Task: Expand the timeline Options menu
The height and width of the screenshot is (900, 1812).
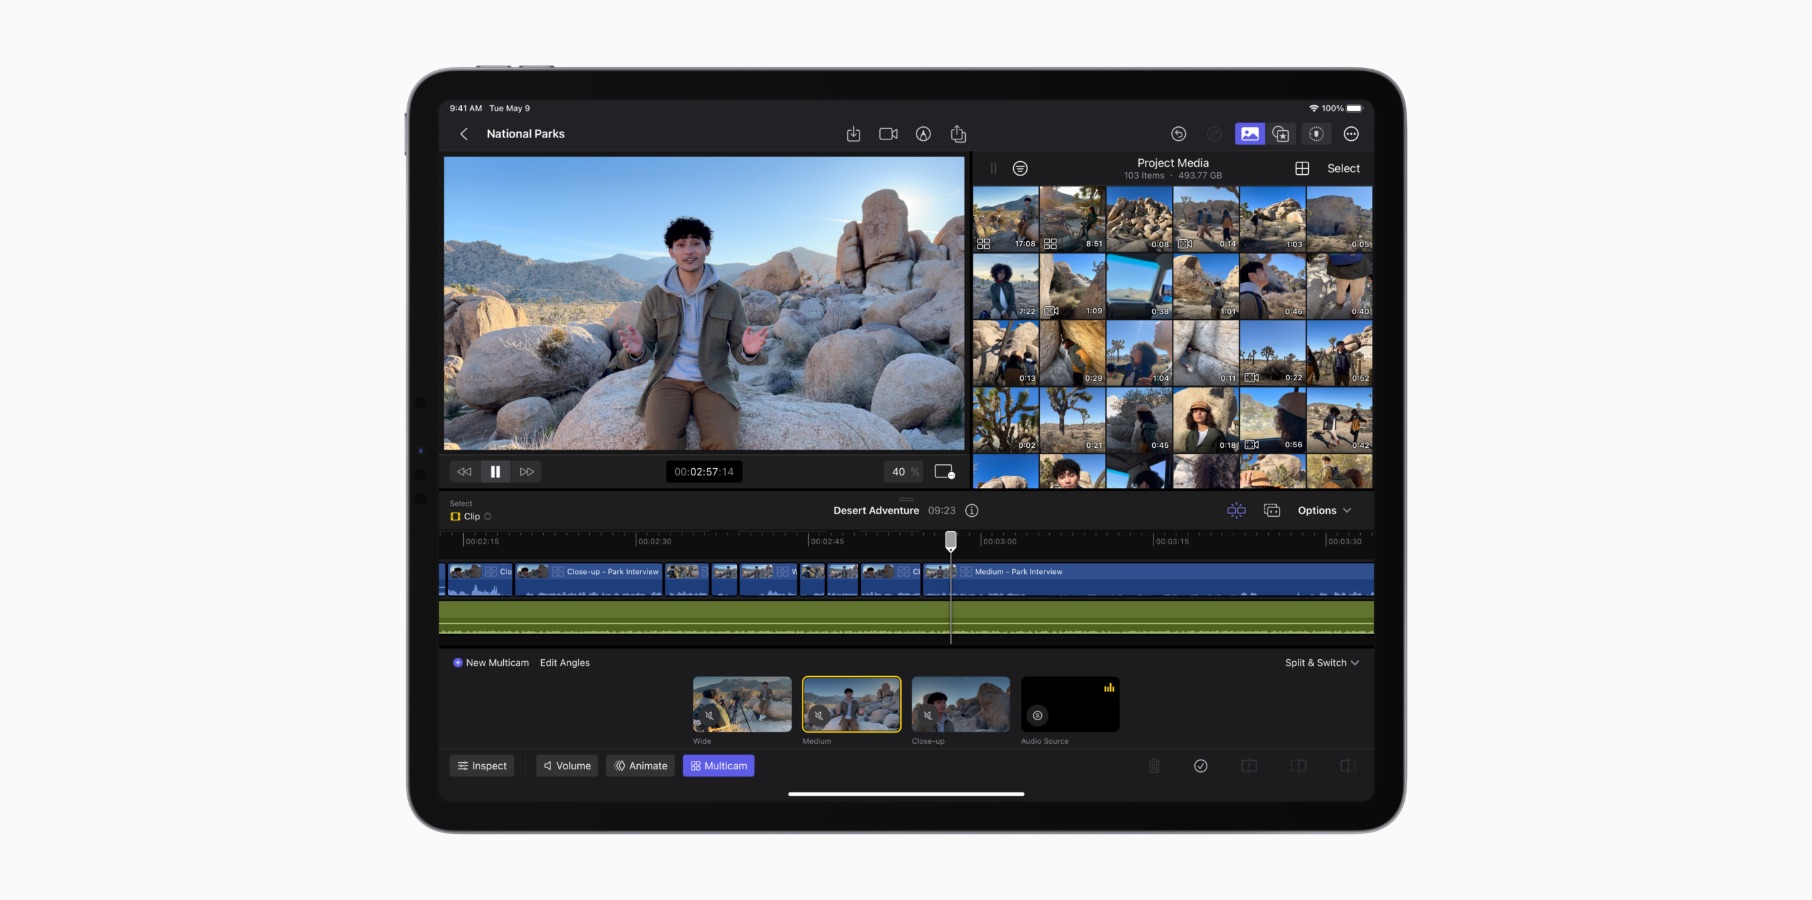Action: (1324, 511)
